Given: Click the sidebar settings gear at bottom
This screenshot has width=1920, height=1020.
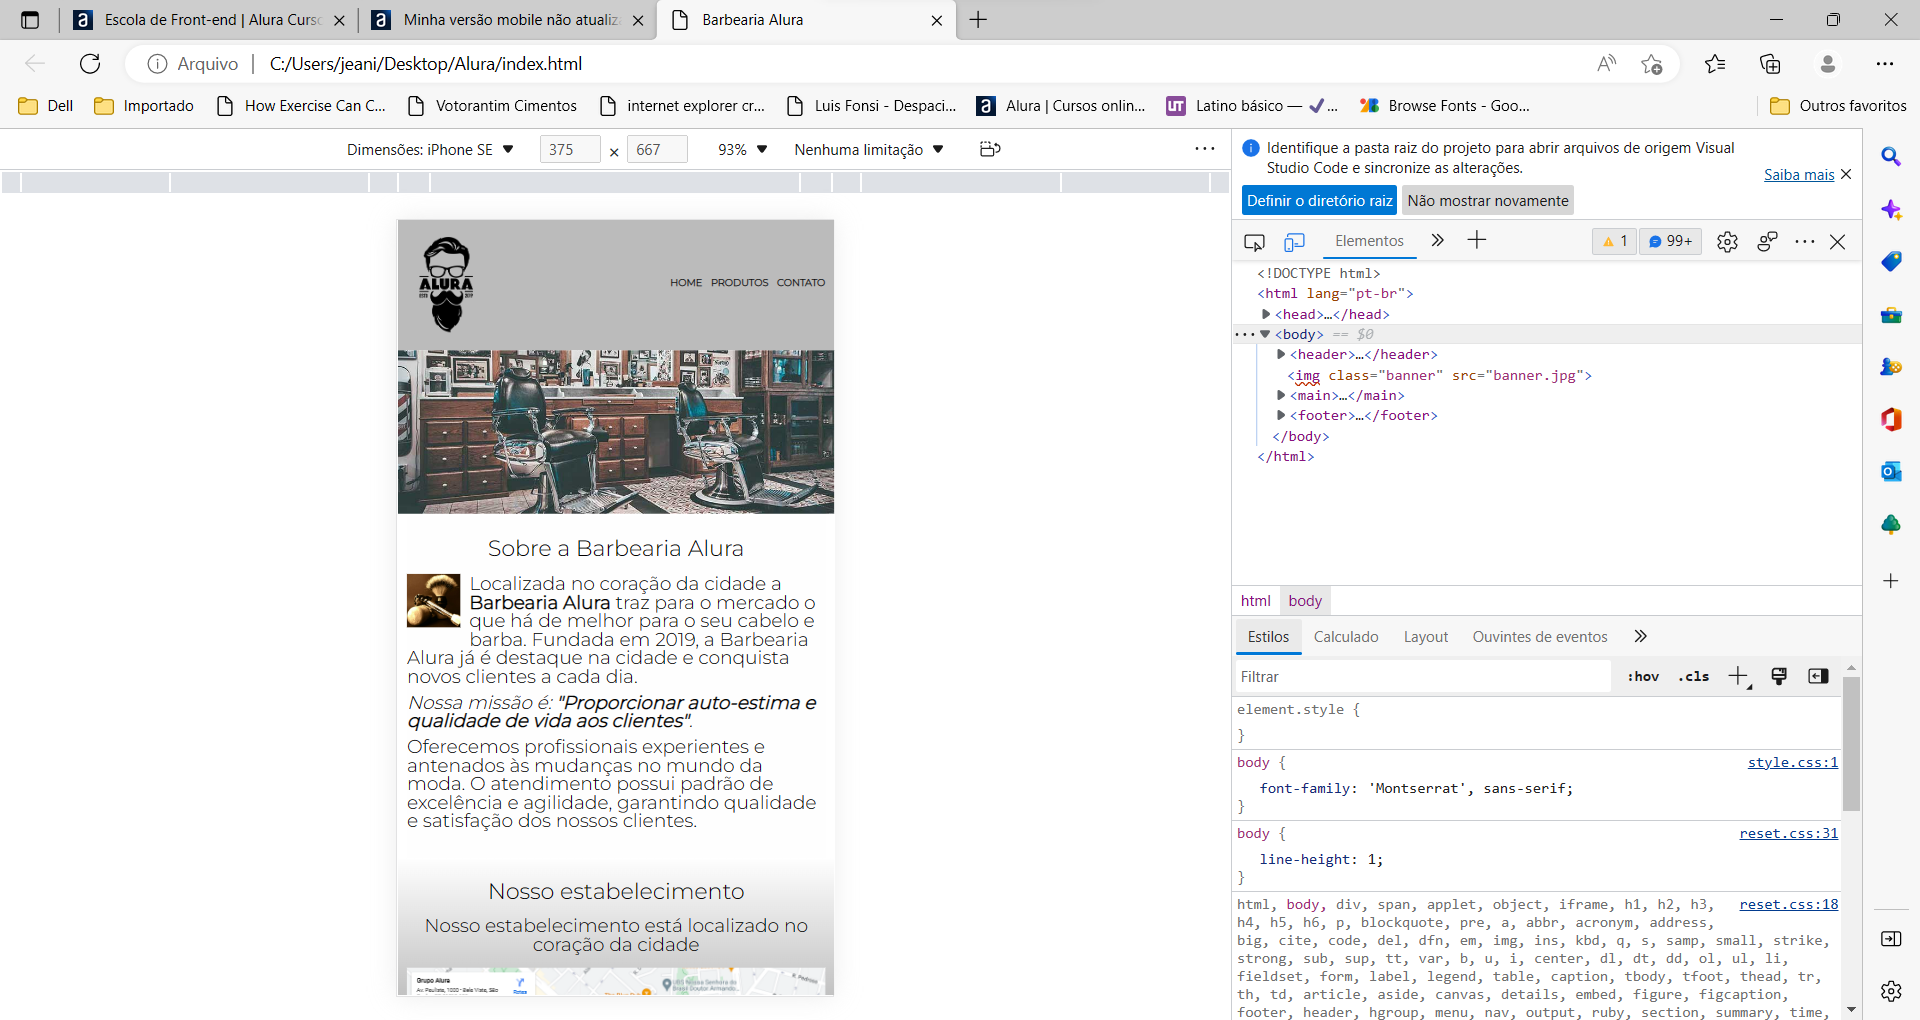Looking at the screenshot, I should (1891, 991).
